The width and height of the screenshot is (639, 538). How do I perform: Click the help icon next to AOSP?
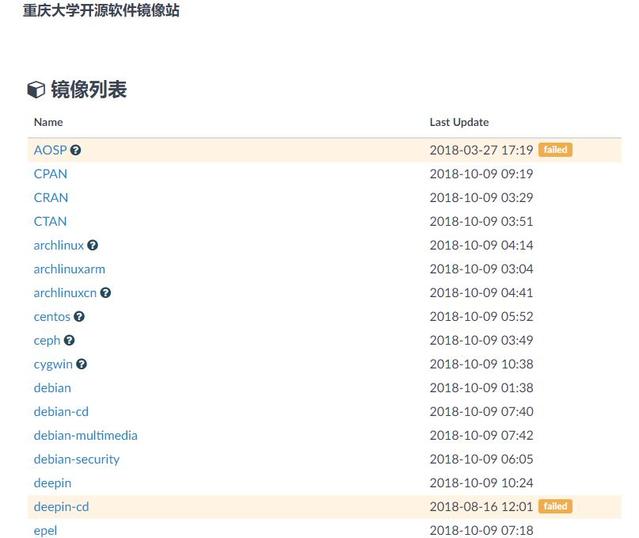(75, 150)
